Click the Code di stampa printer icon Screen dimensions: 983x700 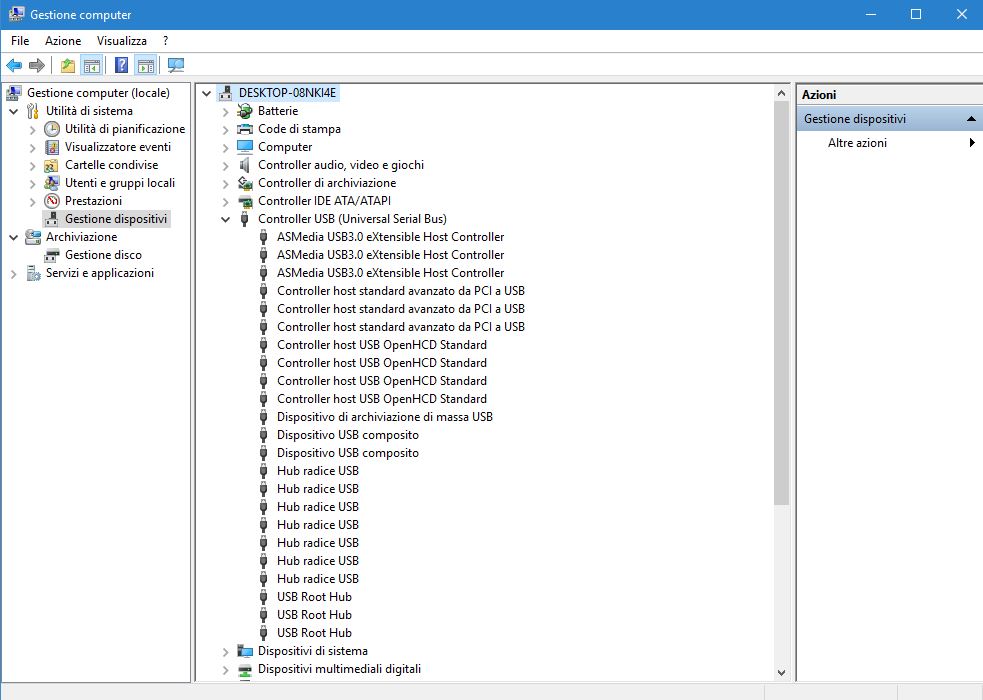(244, 129)
